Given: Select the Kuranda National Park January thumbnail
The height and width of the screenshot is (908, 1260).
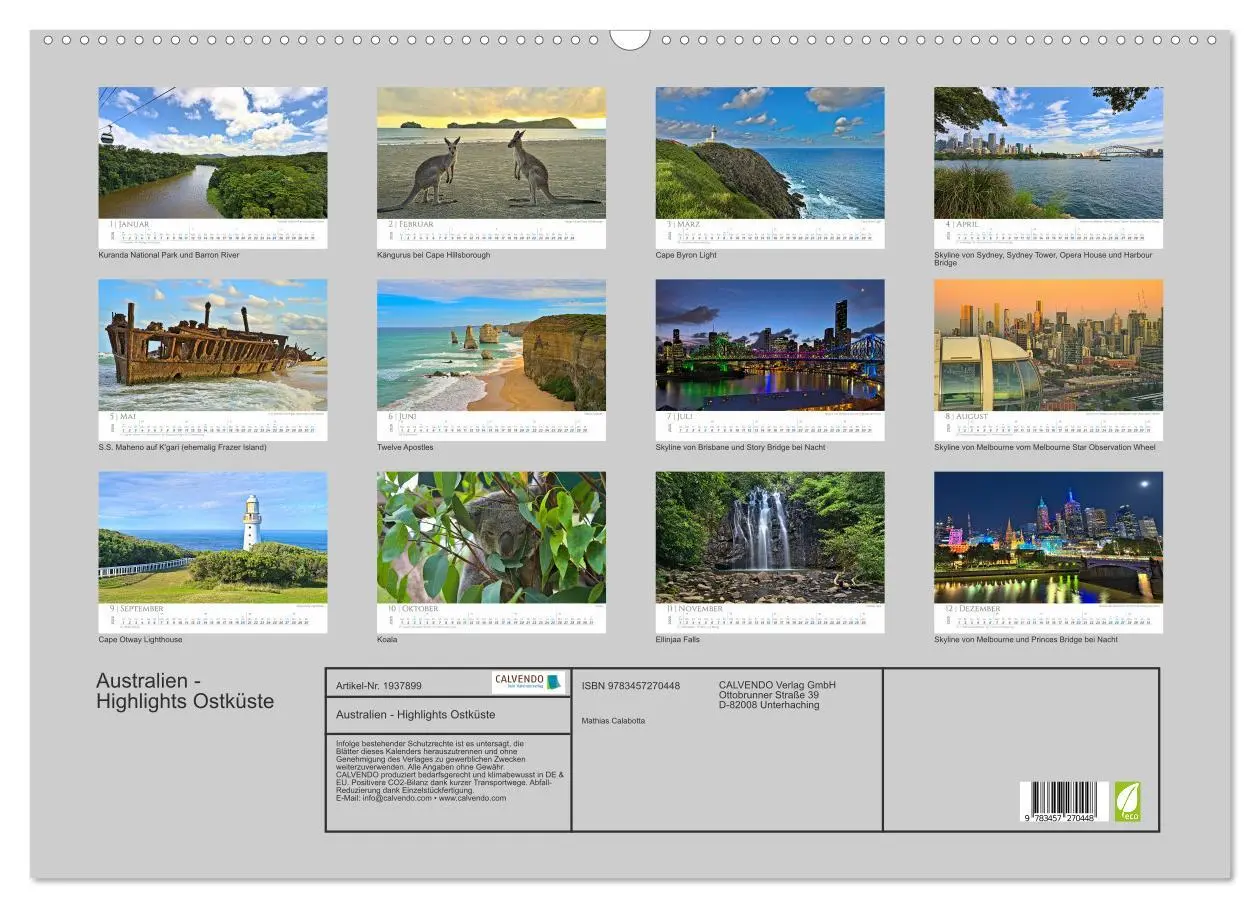Looking at the screenshot, I should click(x=212, y=150).
